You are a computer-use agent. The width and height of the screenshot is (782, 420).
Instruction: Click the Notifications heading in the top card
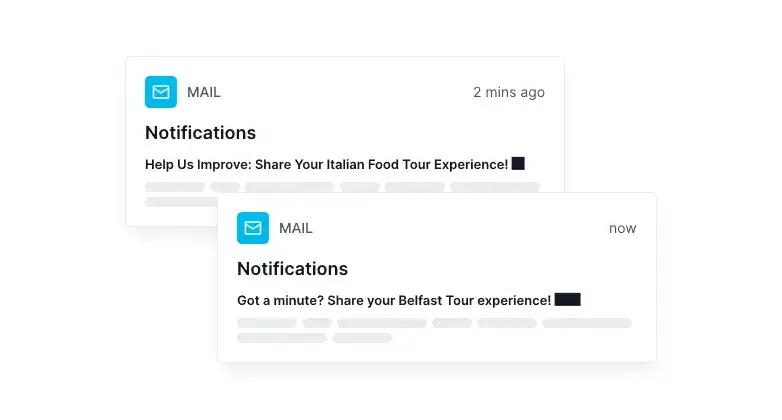[x=200, y=133]
